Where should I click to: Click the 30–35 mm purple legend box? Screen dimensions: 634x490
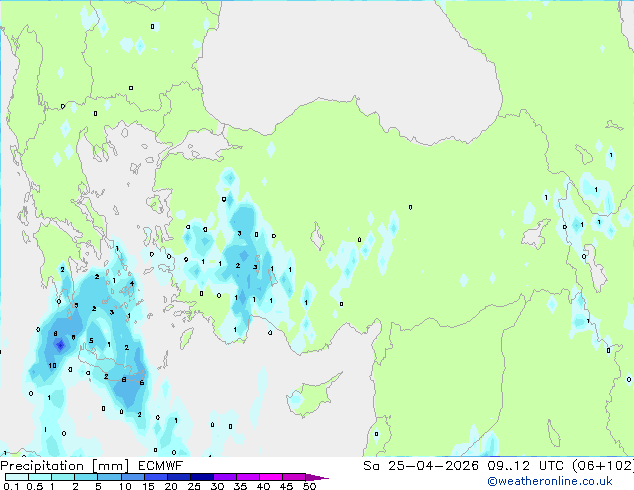tap(224, 477)
